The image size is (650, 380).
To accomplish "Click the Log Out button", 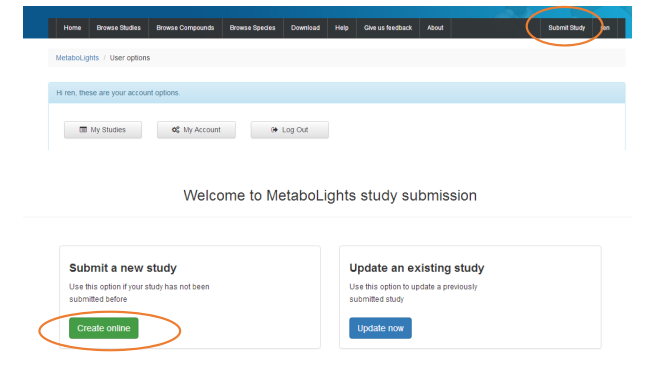I will coord(290,130).
